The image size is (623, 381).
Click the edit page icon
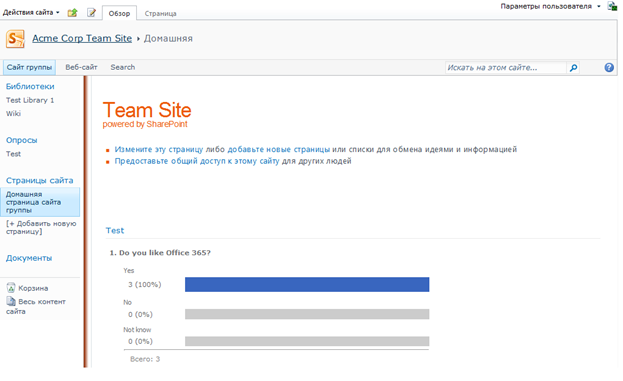click(91, 13)
